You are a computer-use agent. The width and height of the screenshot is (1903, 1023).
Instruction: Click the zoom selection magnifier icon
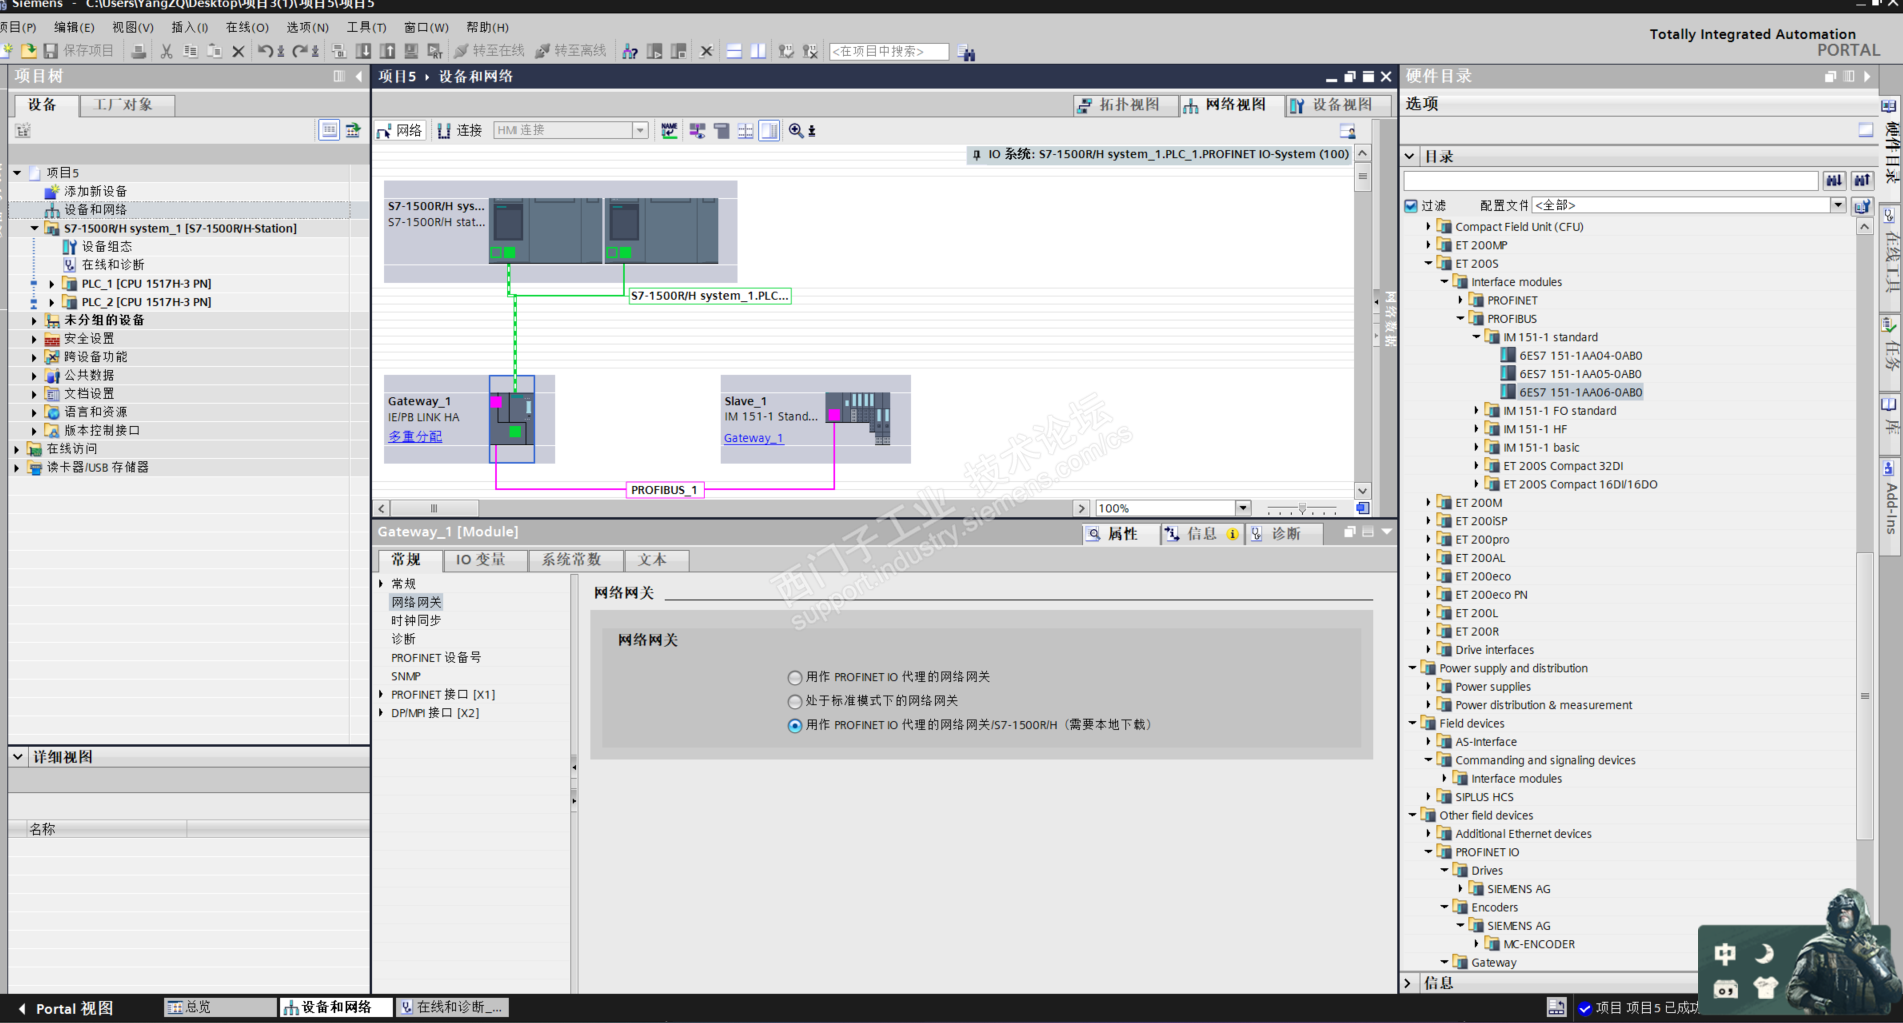[796, 131]
